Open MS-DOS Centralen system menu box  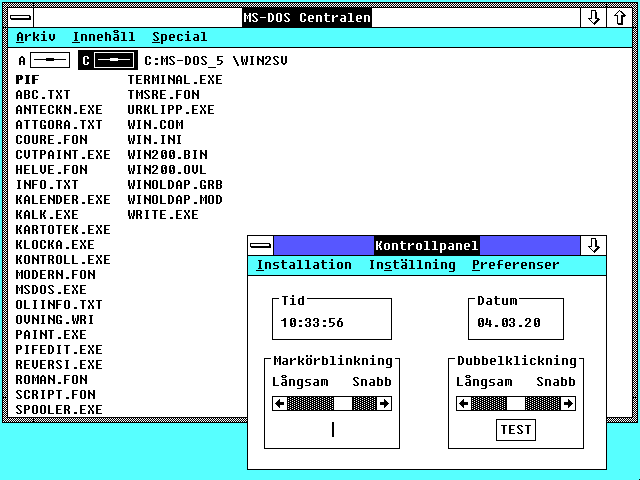21,18
